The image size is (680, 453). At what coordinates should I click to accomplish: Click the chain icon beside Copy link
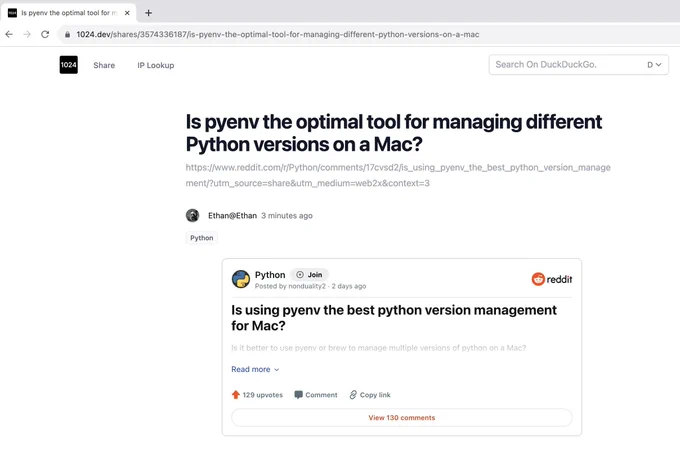coord(353,394)
